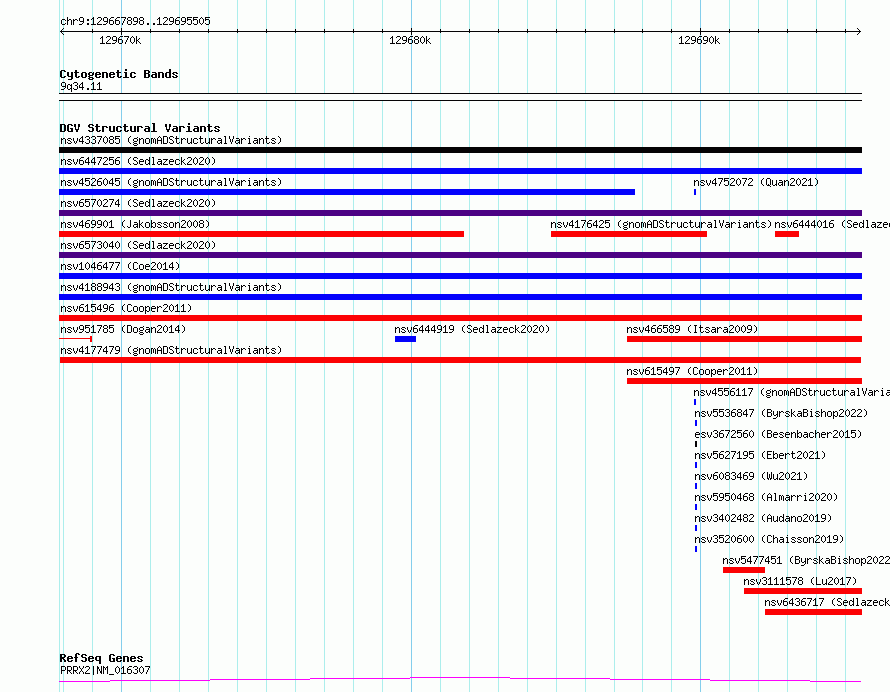Click purple nsv6573040 variant bar
The image size is (890, 692).
click(460, 255)
